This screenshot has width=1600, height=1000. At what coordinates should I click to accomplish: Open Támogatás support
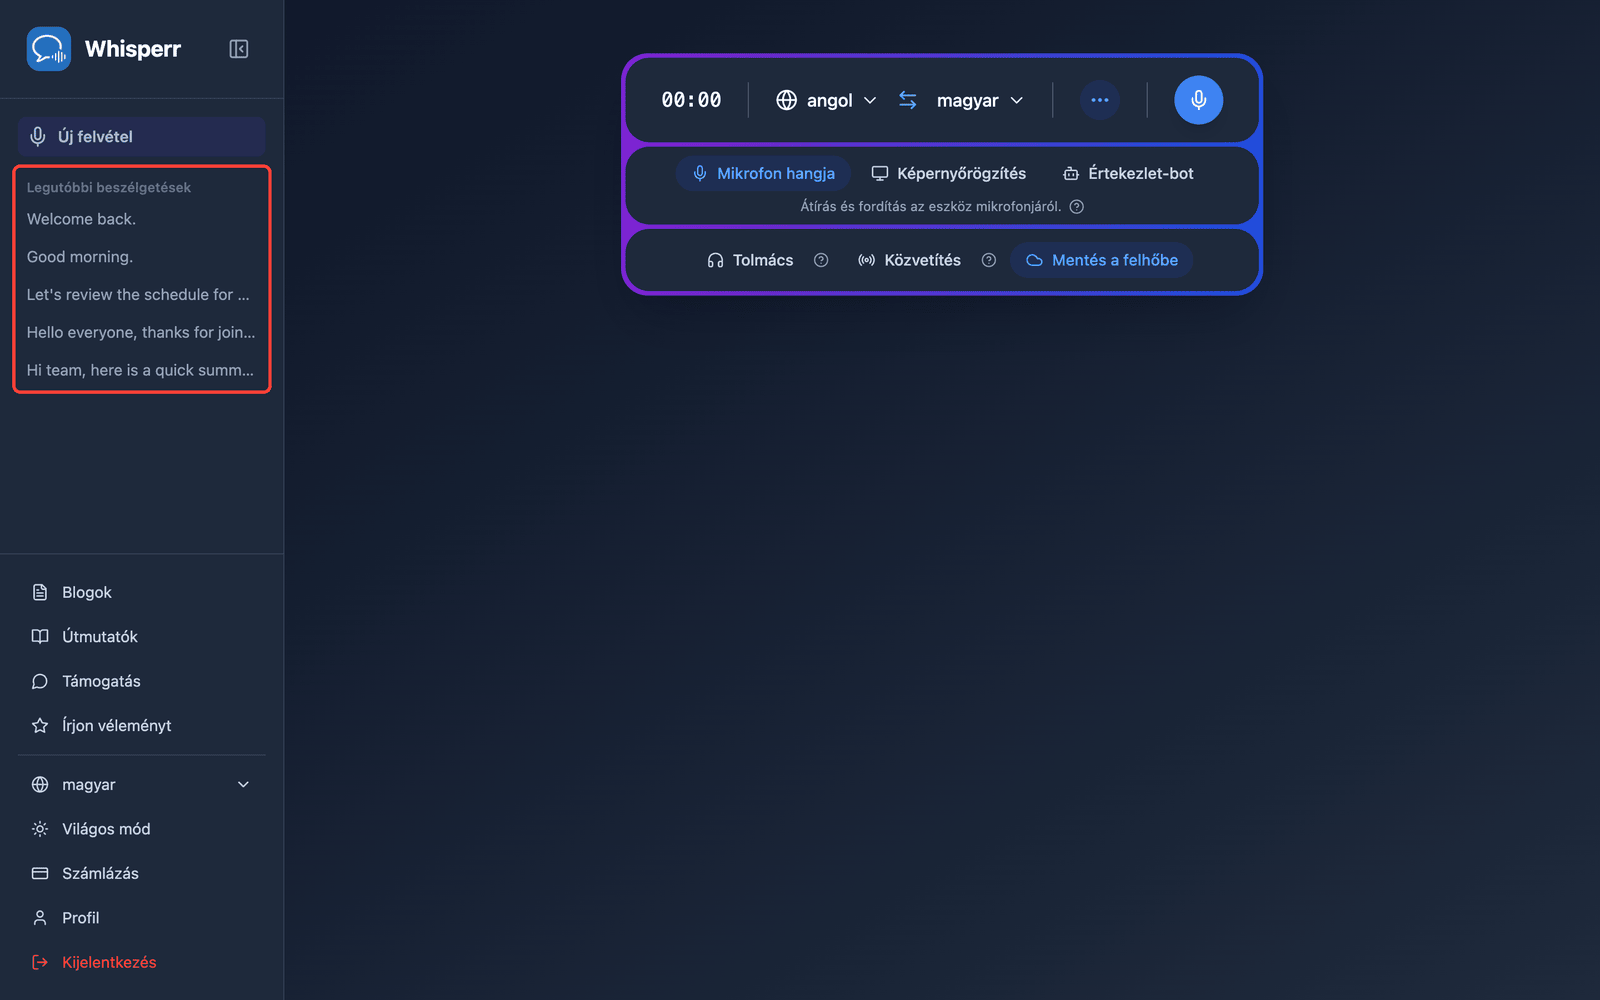(141, 681)
